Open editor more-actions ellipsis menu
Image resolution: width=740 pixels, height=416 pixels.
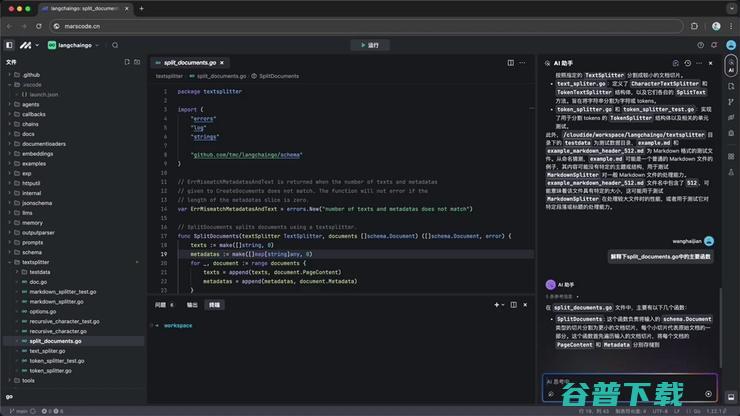[522, 63]
